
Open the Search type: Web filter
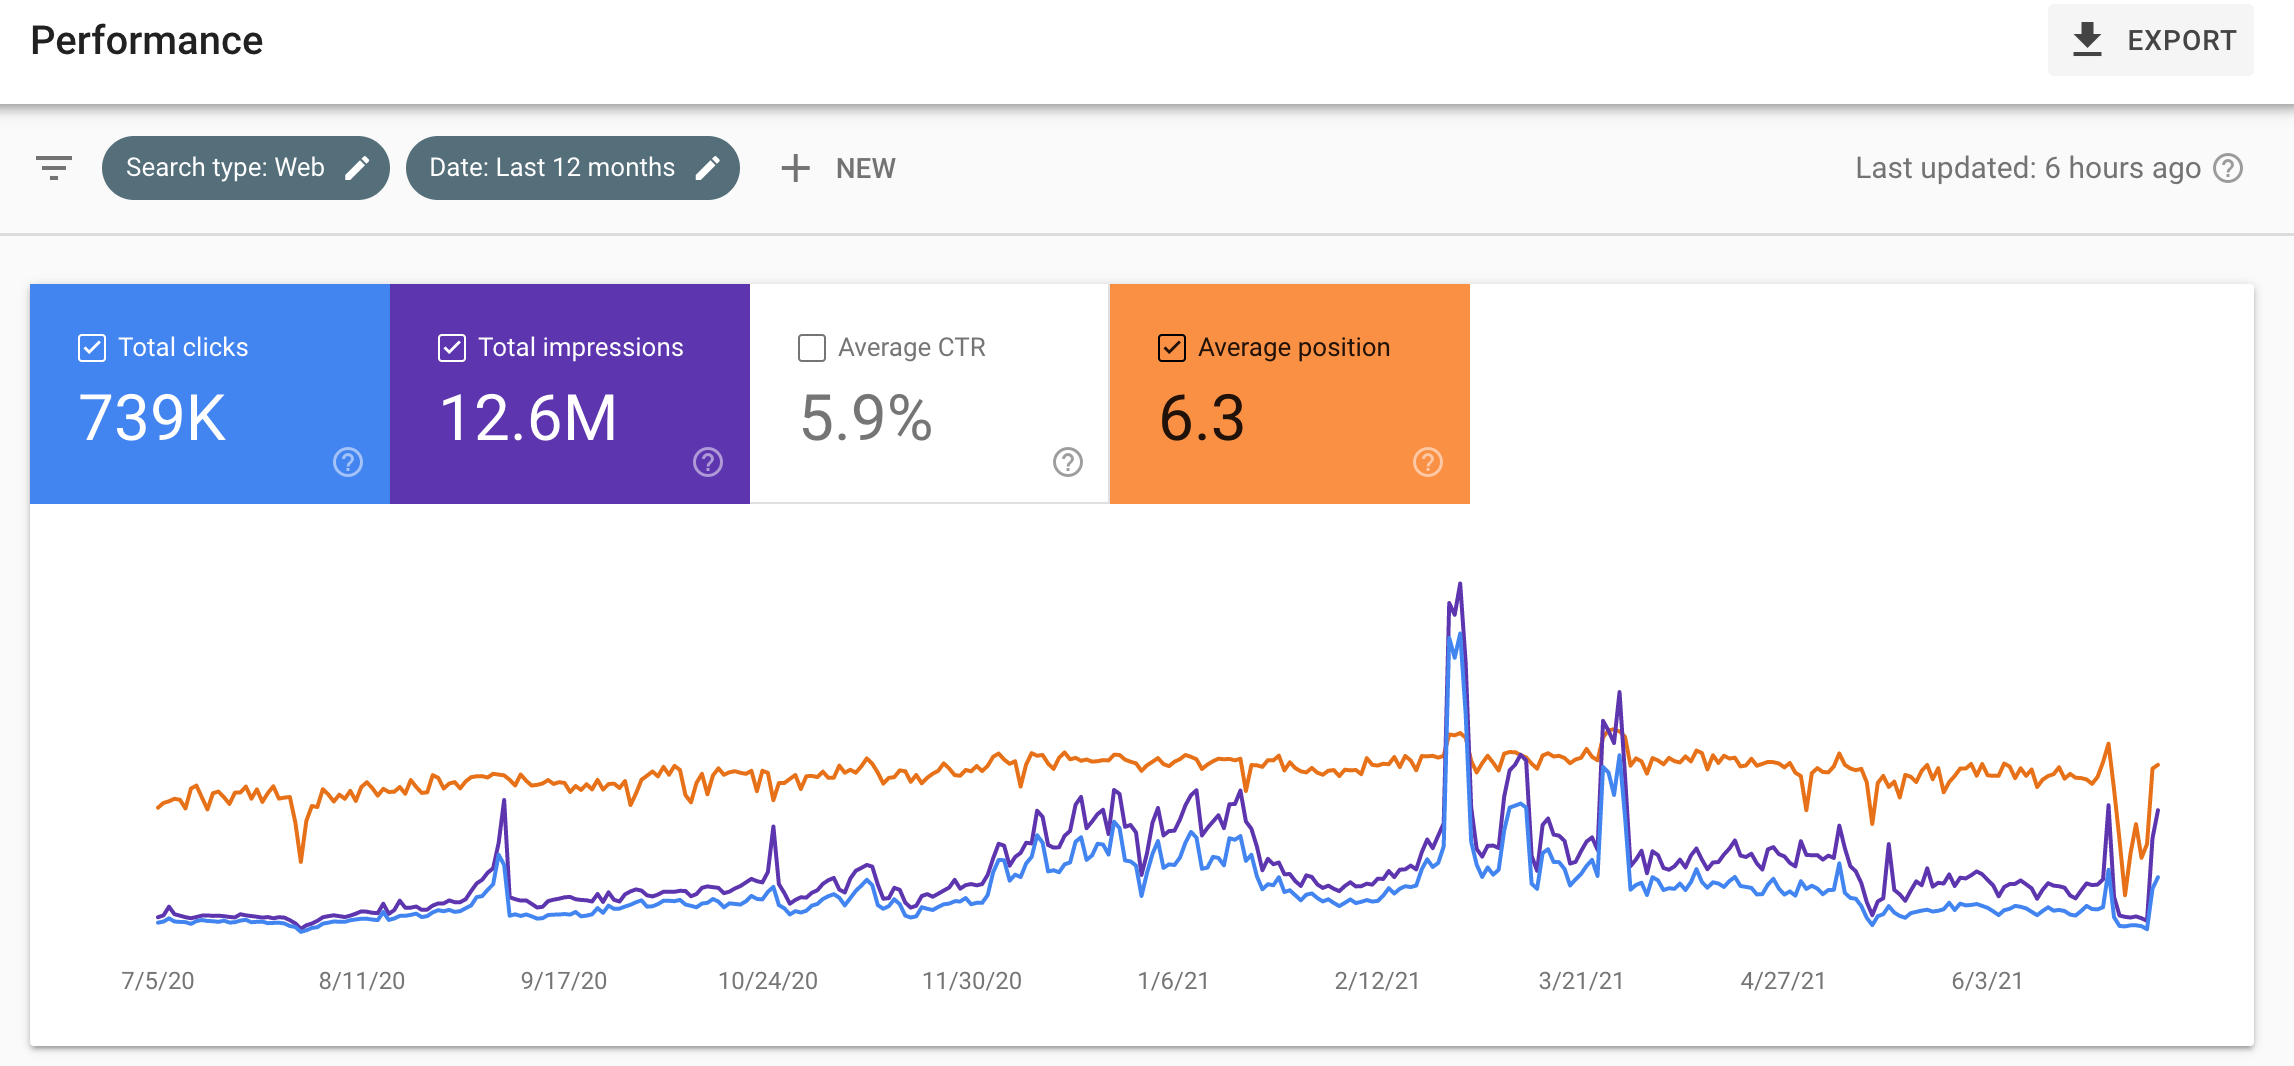(x=245, y=168)
